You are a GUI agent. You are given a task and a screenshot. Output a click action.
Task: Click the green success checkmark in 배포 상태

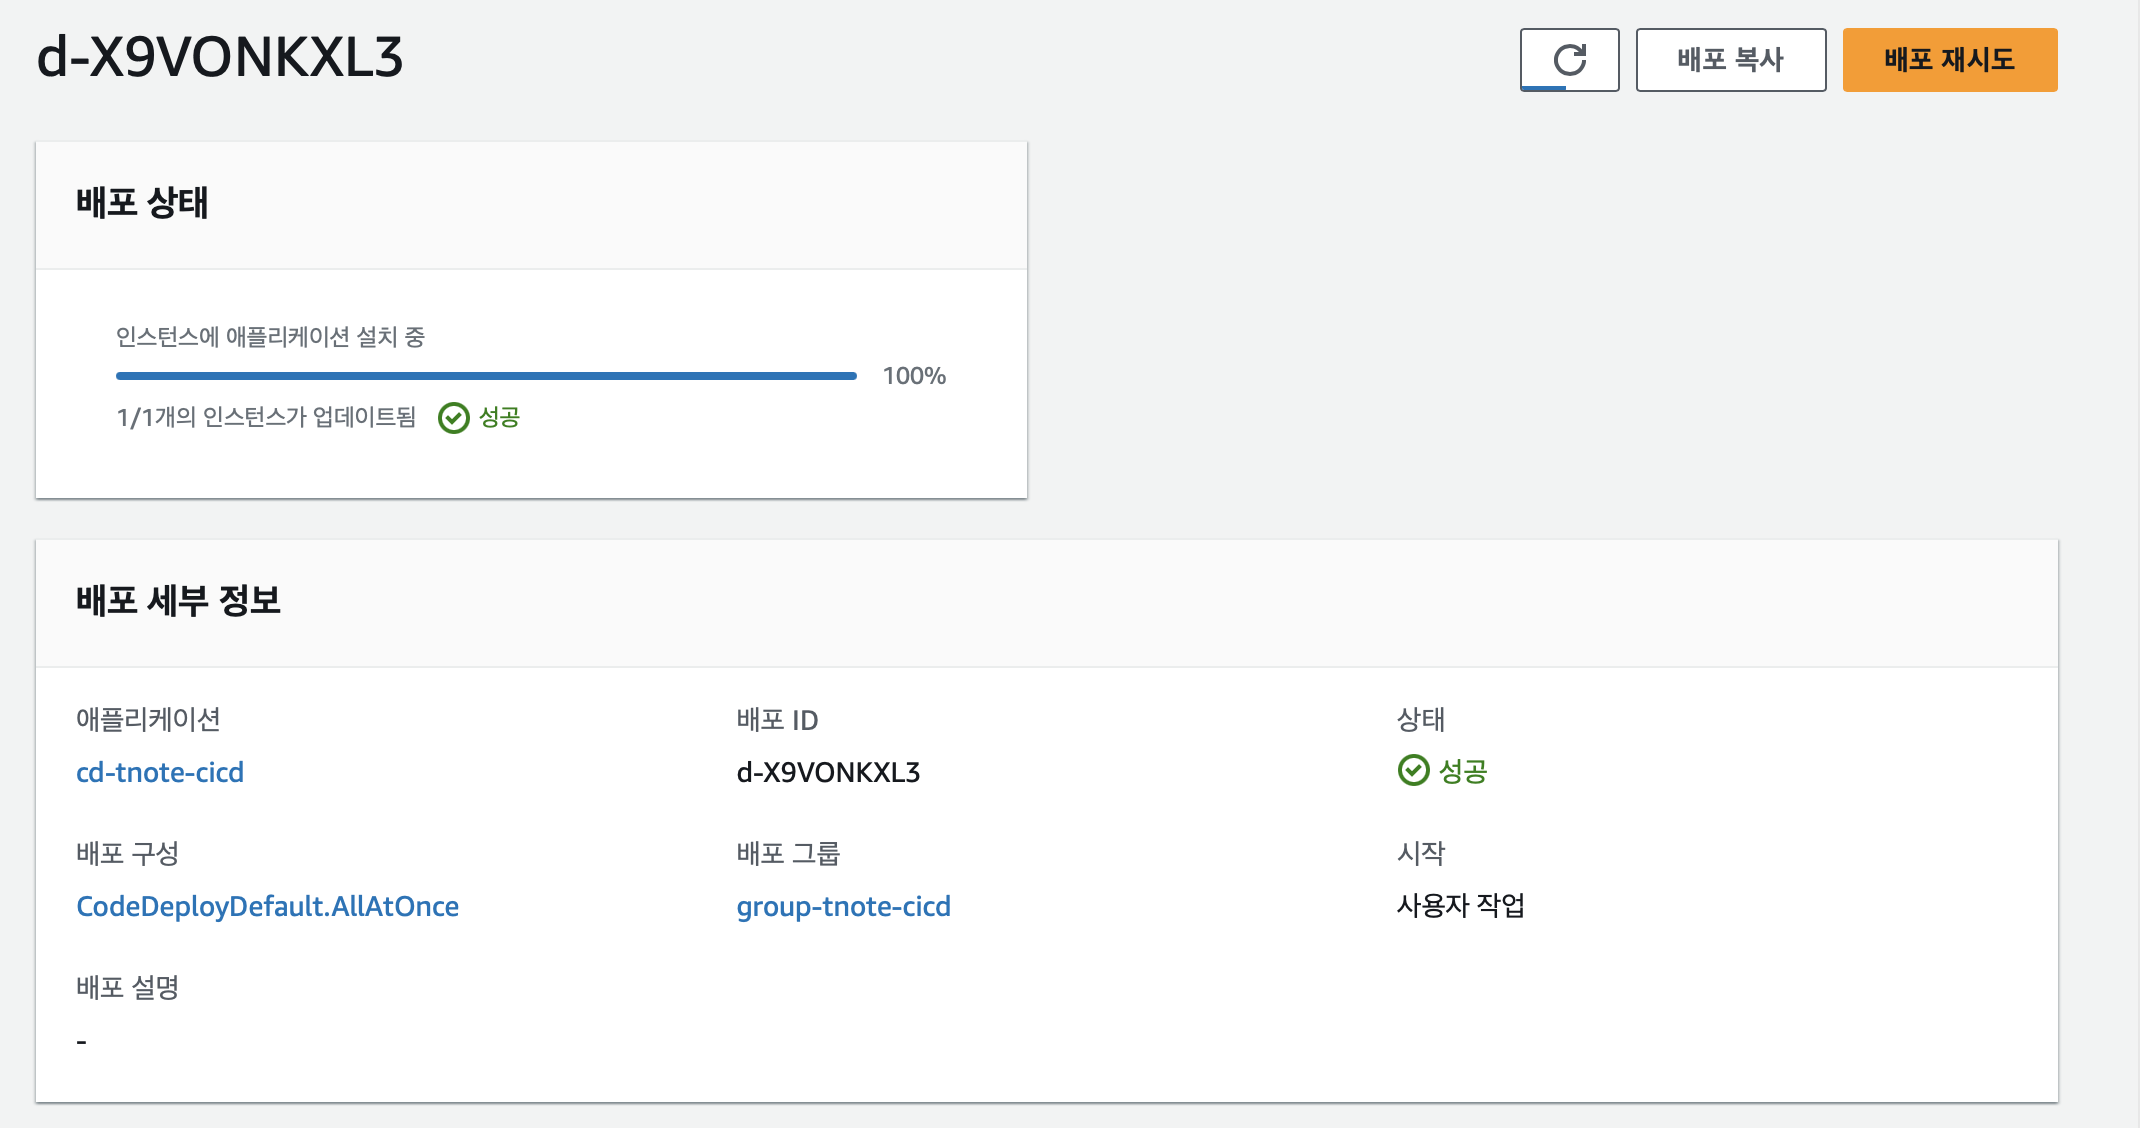pos(454,418)
